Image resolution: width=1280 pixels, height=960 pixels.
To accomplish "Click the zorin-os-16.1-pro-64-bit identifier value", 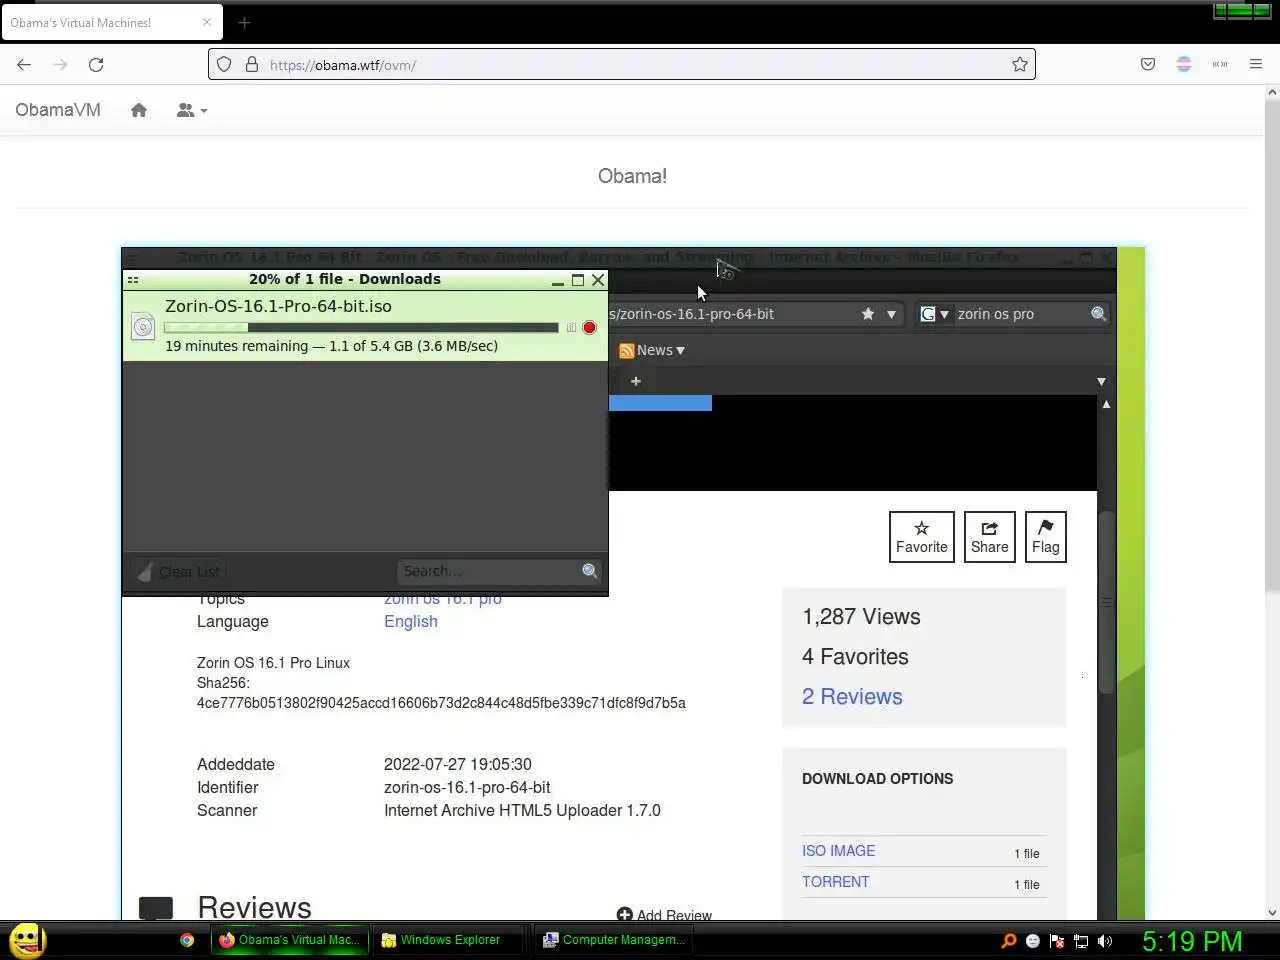I will click(x=467, y=787).
